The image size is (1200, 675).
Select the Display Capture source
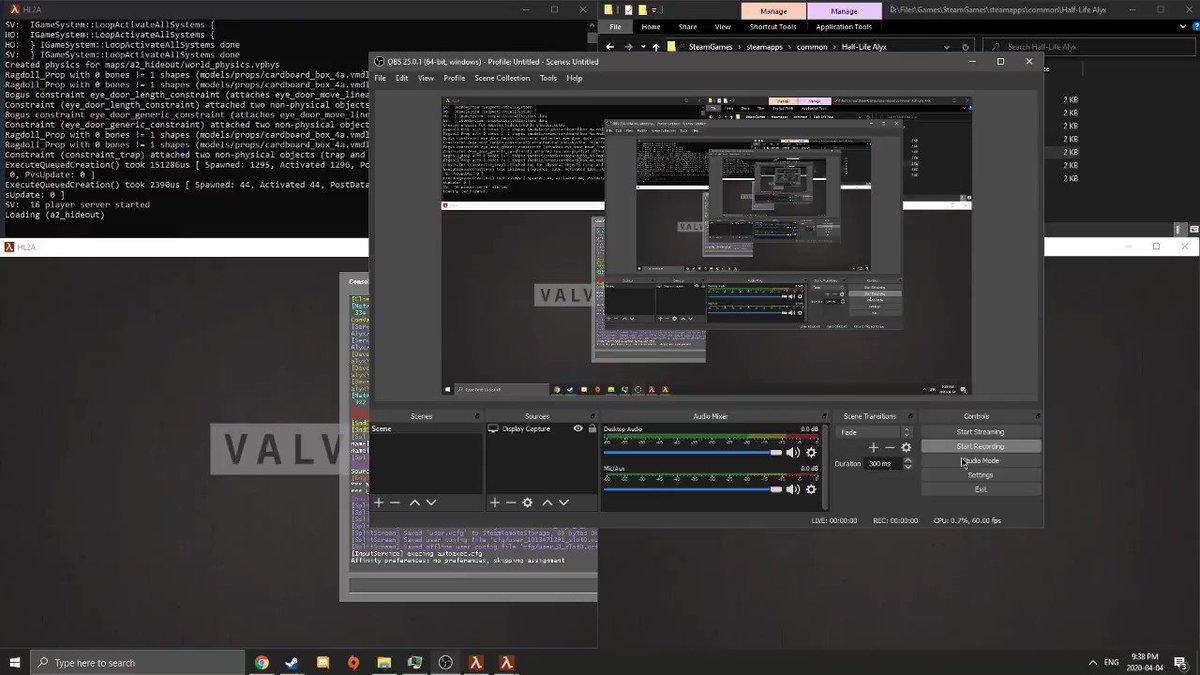526,428
